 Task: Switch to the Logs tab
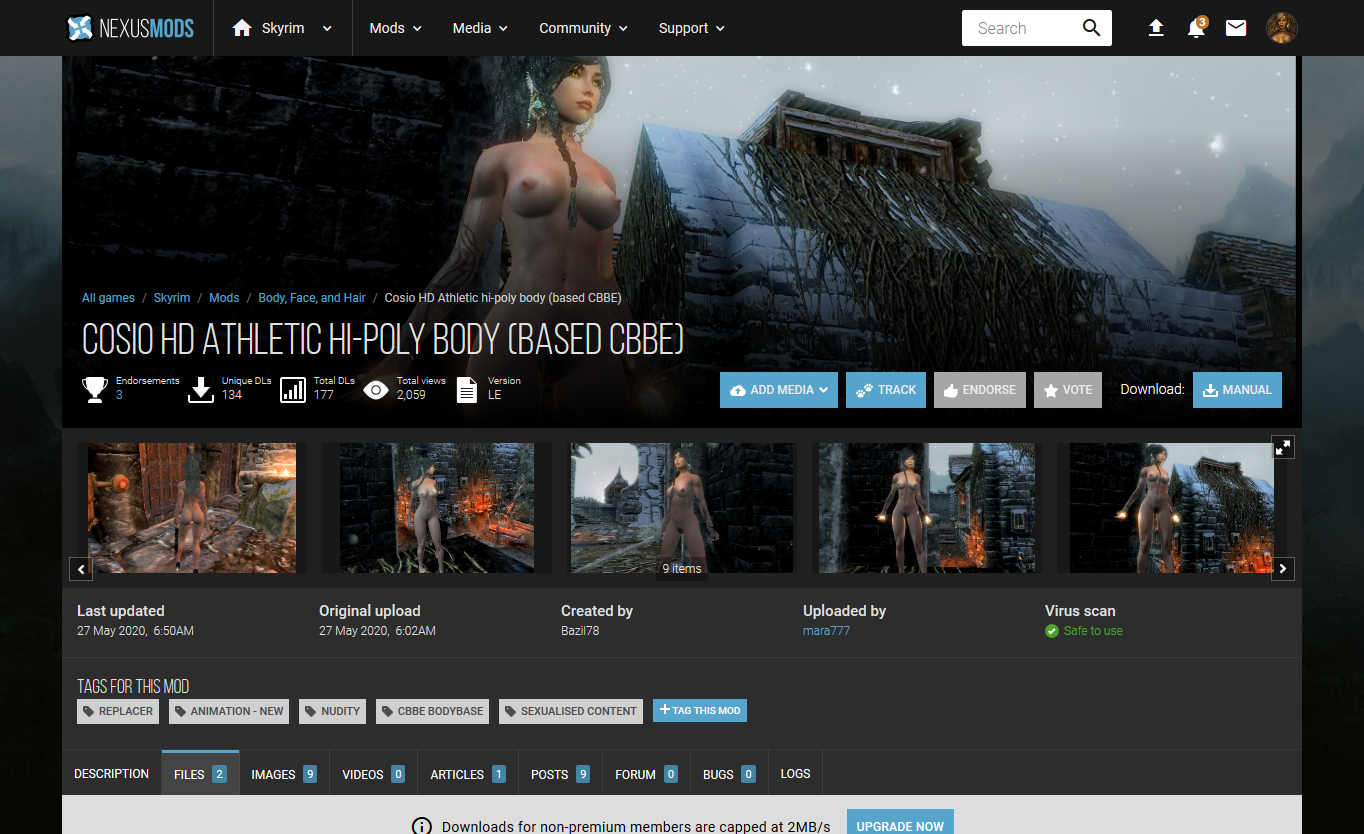point(796,774)
